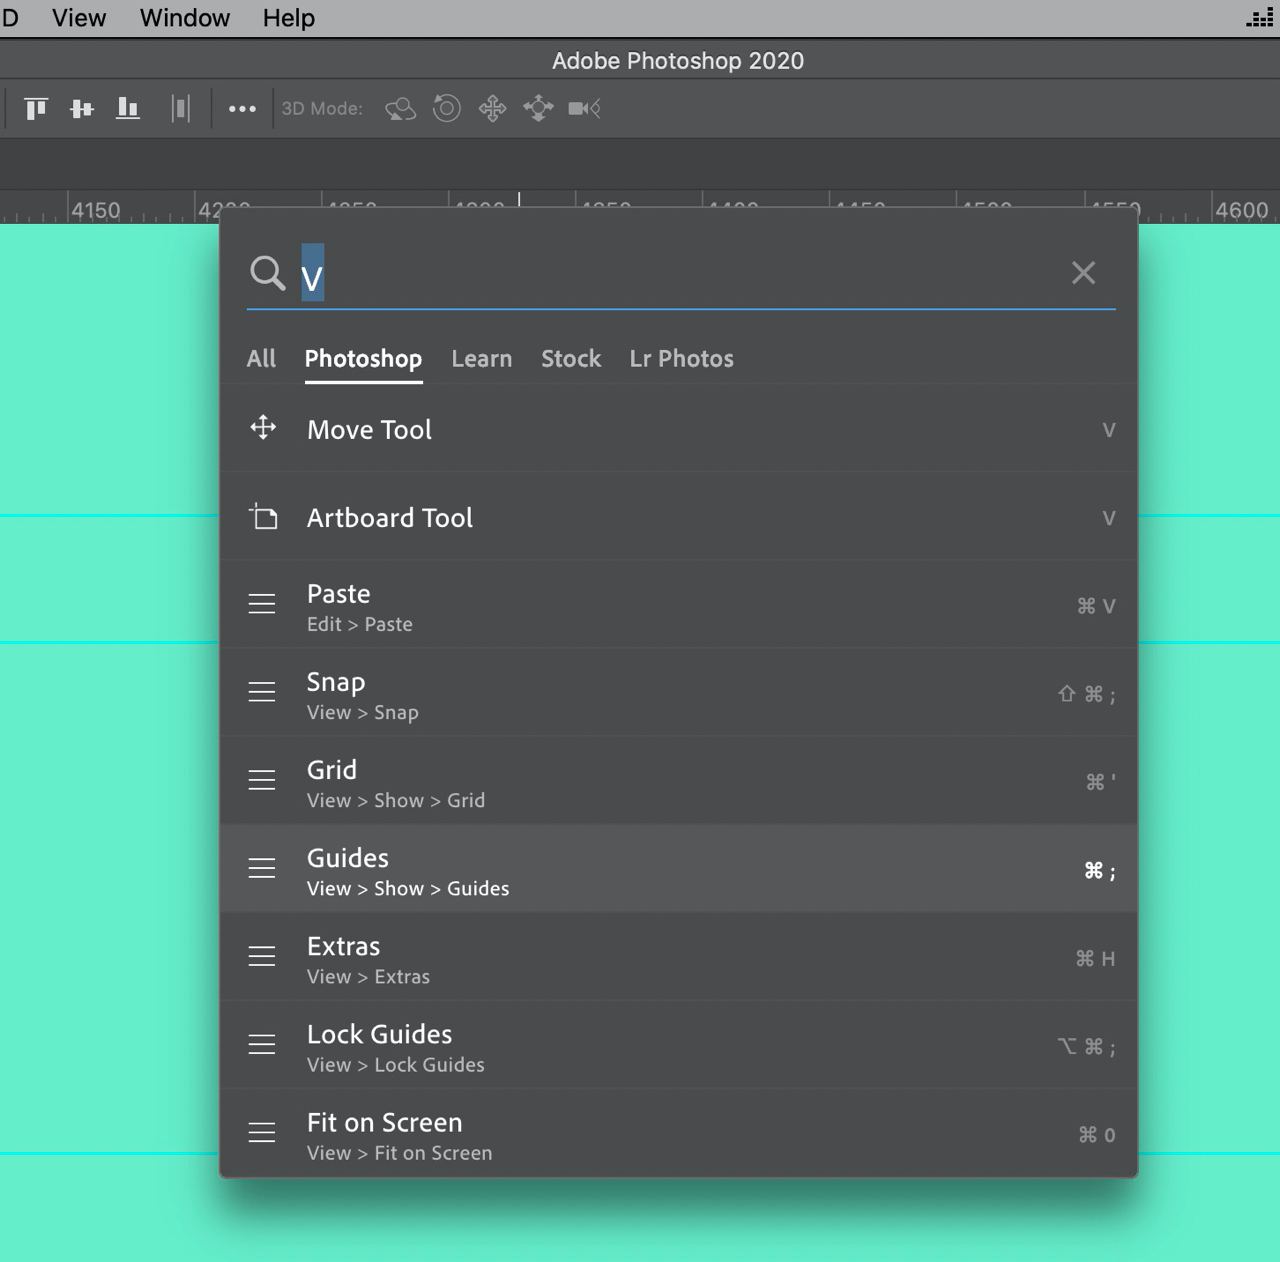The image size is (1280, 1262).
Task: Click the distribute horizontally icon
Action: point(180,108)
